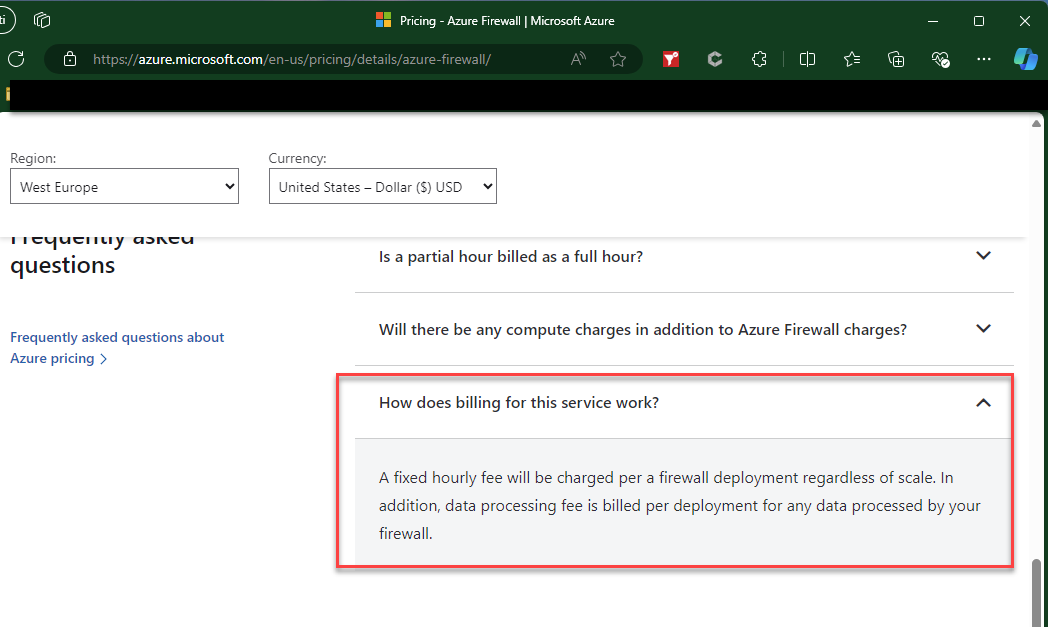This screenshot has width=1048, height=627.
Task: Open Frequently asked questions about Azure pricing link
Action: [x=117, y=348]
